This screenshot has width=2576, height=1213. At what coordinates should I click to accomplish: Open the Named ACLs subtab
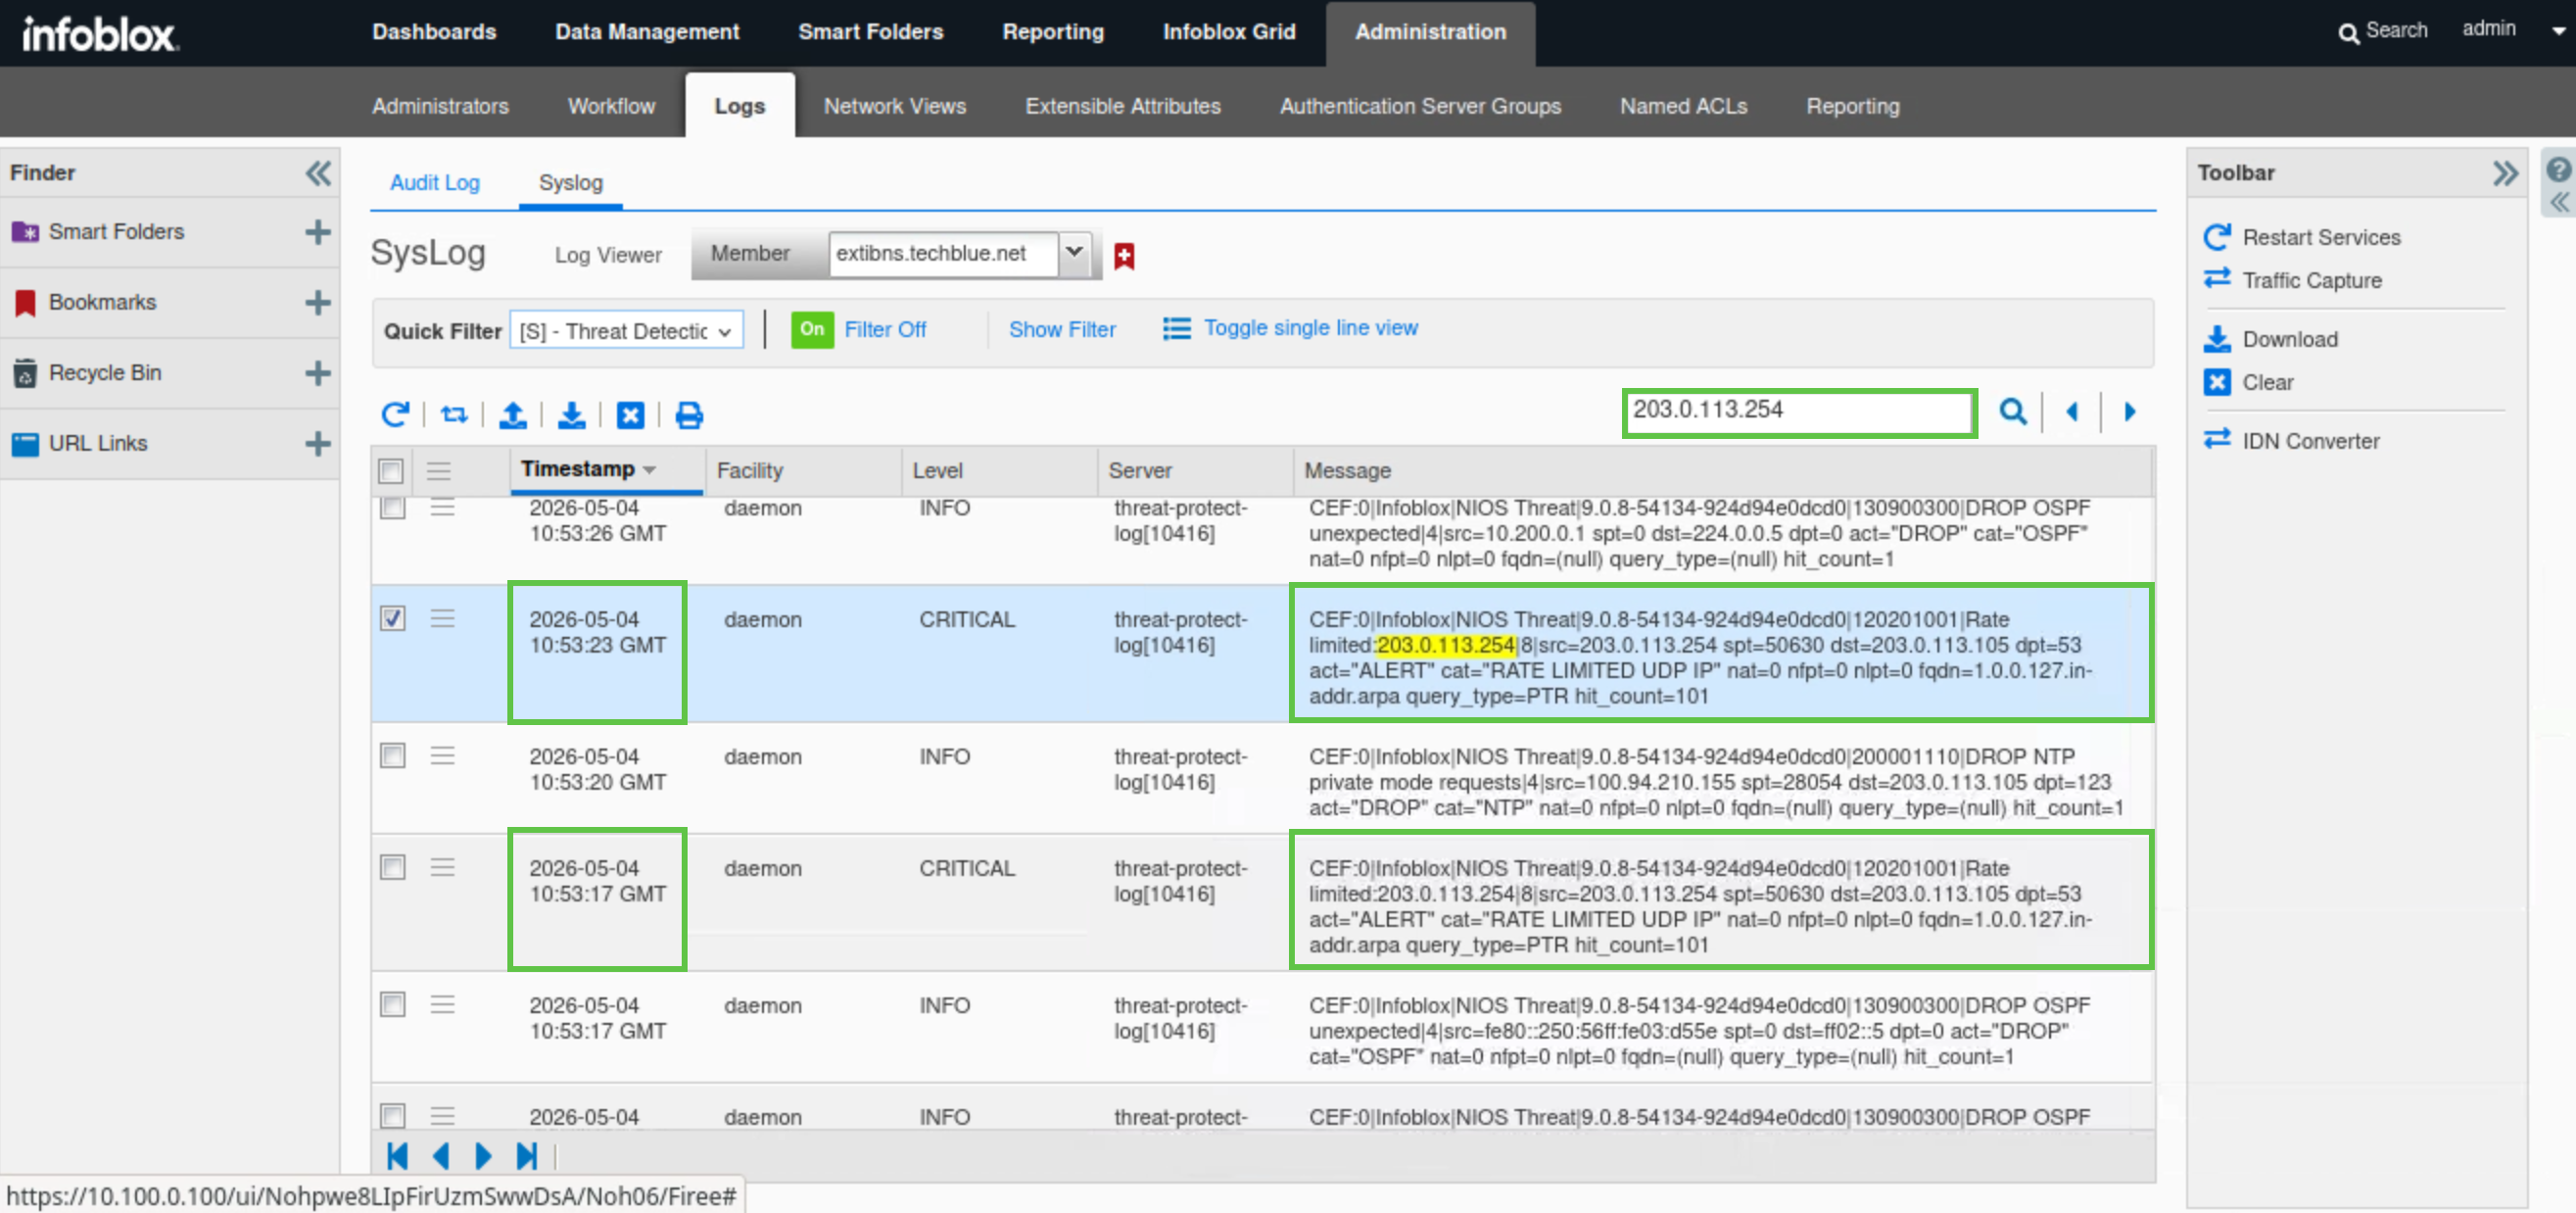pos(1683,106)
